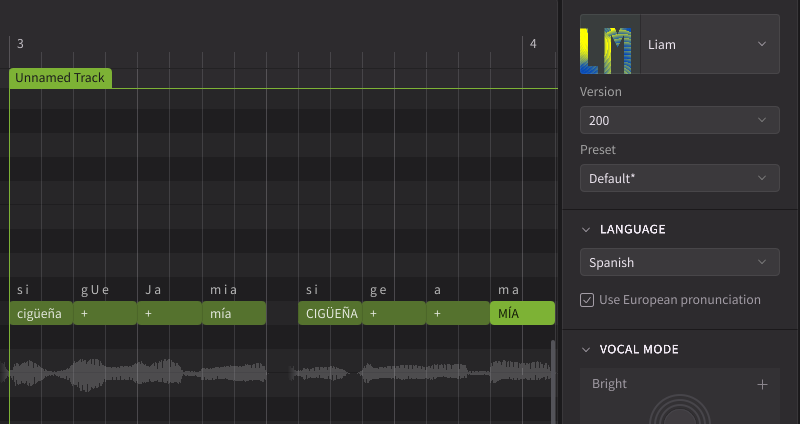
Task: Open the Liam singer dropdown
Action: pyautogui.click(x=710, y=44)
